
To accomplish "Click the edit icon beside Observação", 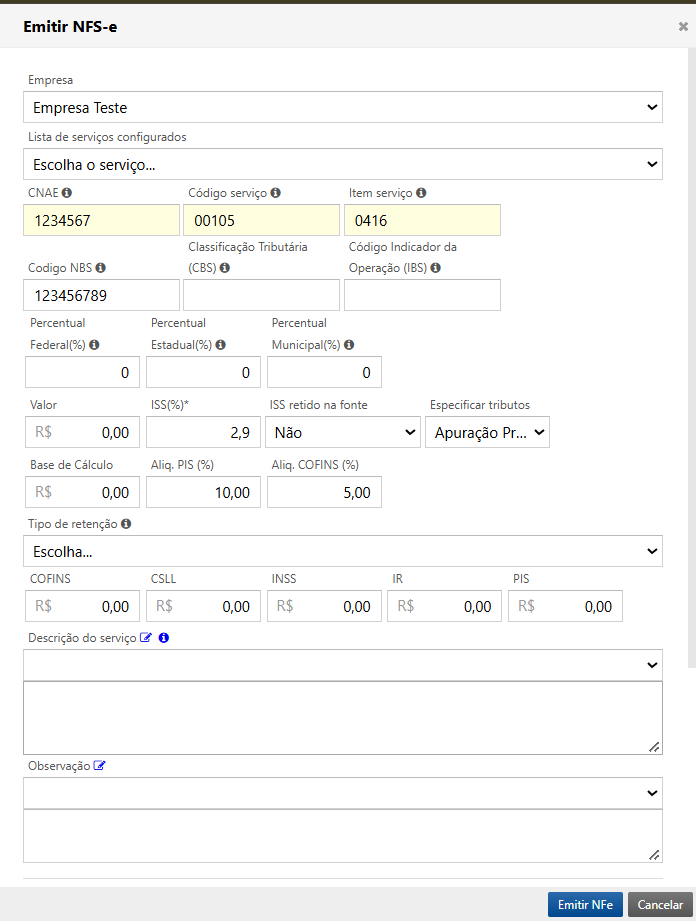I will [99, 766].
